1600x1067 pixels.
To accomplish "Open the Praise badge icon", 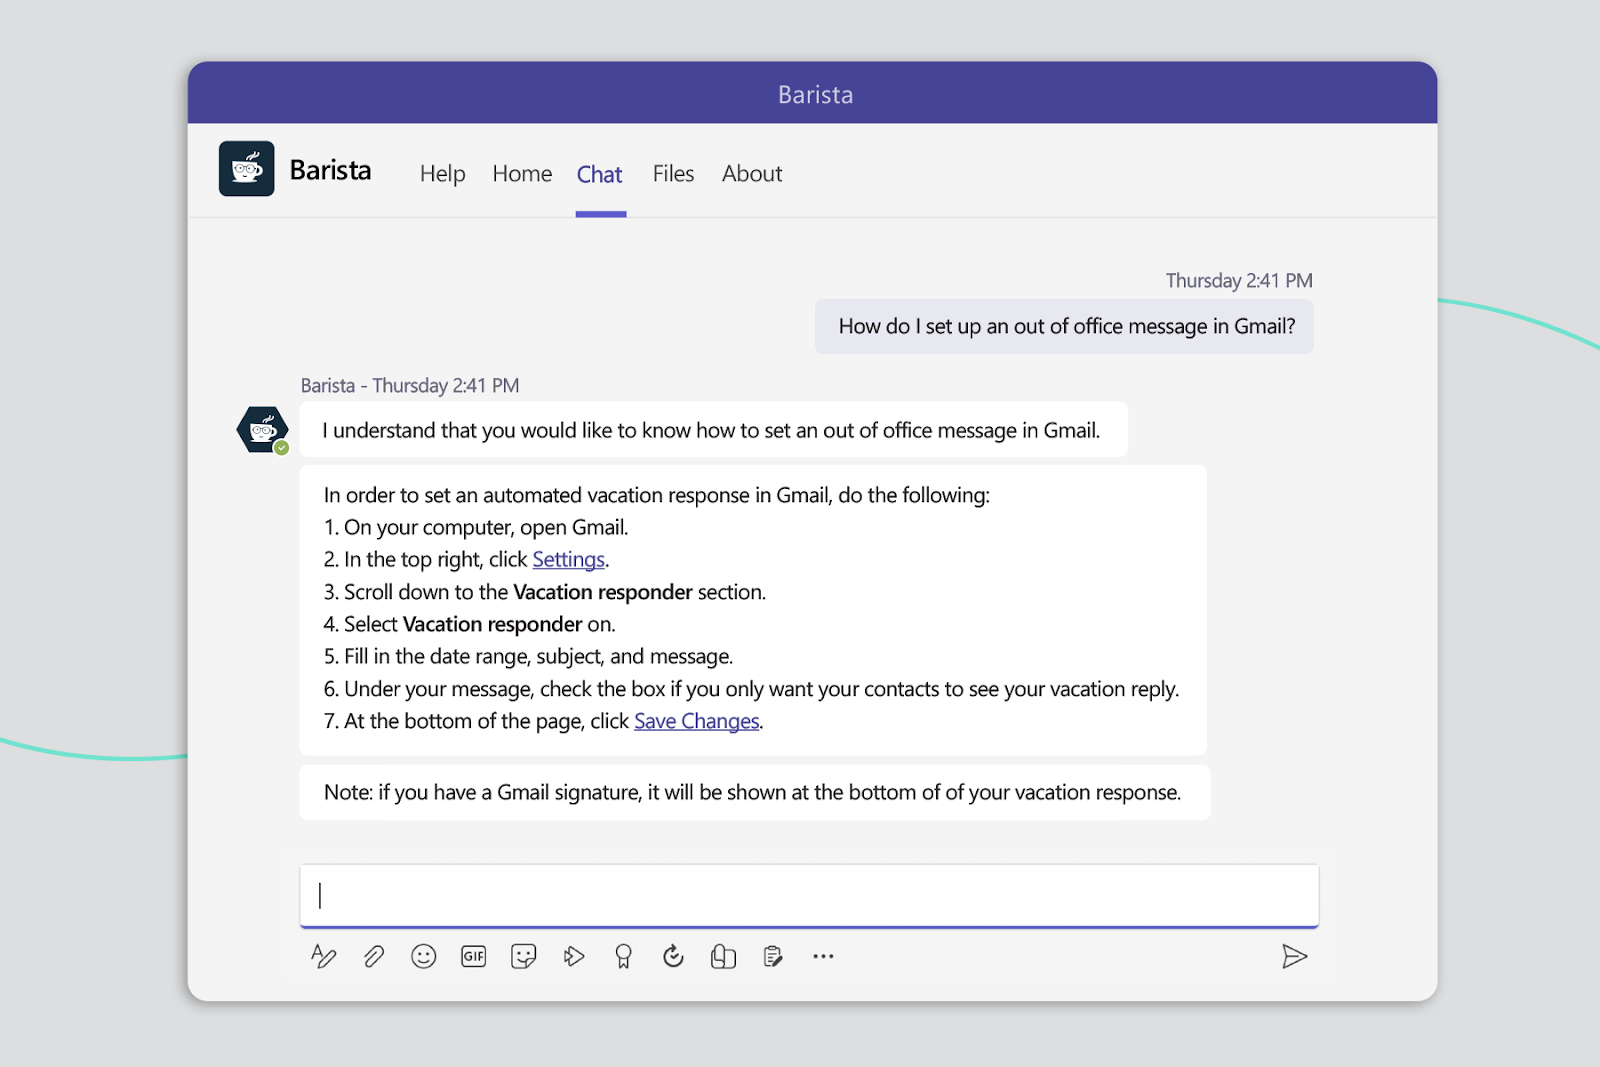I will [623, 957].
